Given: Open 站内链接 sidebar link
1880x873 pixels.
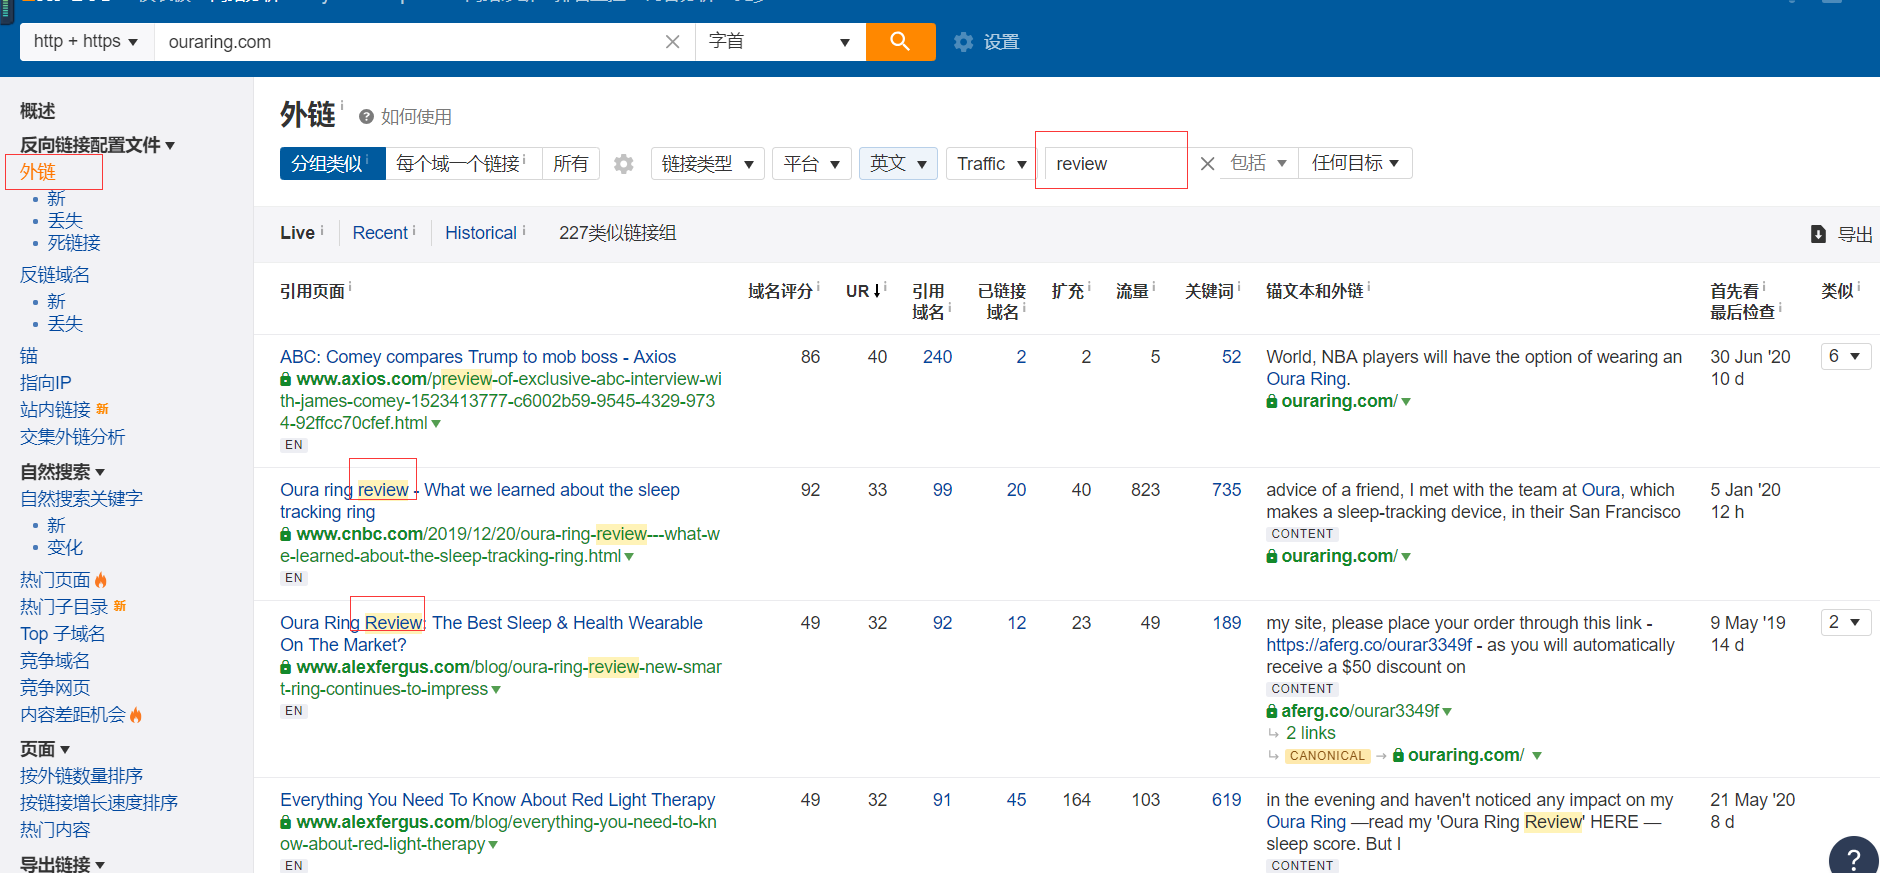Looking at the screenshot, I should [55, 410].
